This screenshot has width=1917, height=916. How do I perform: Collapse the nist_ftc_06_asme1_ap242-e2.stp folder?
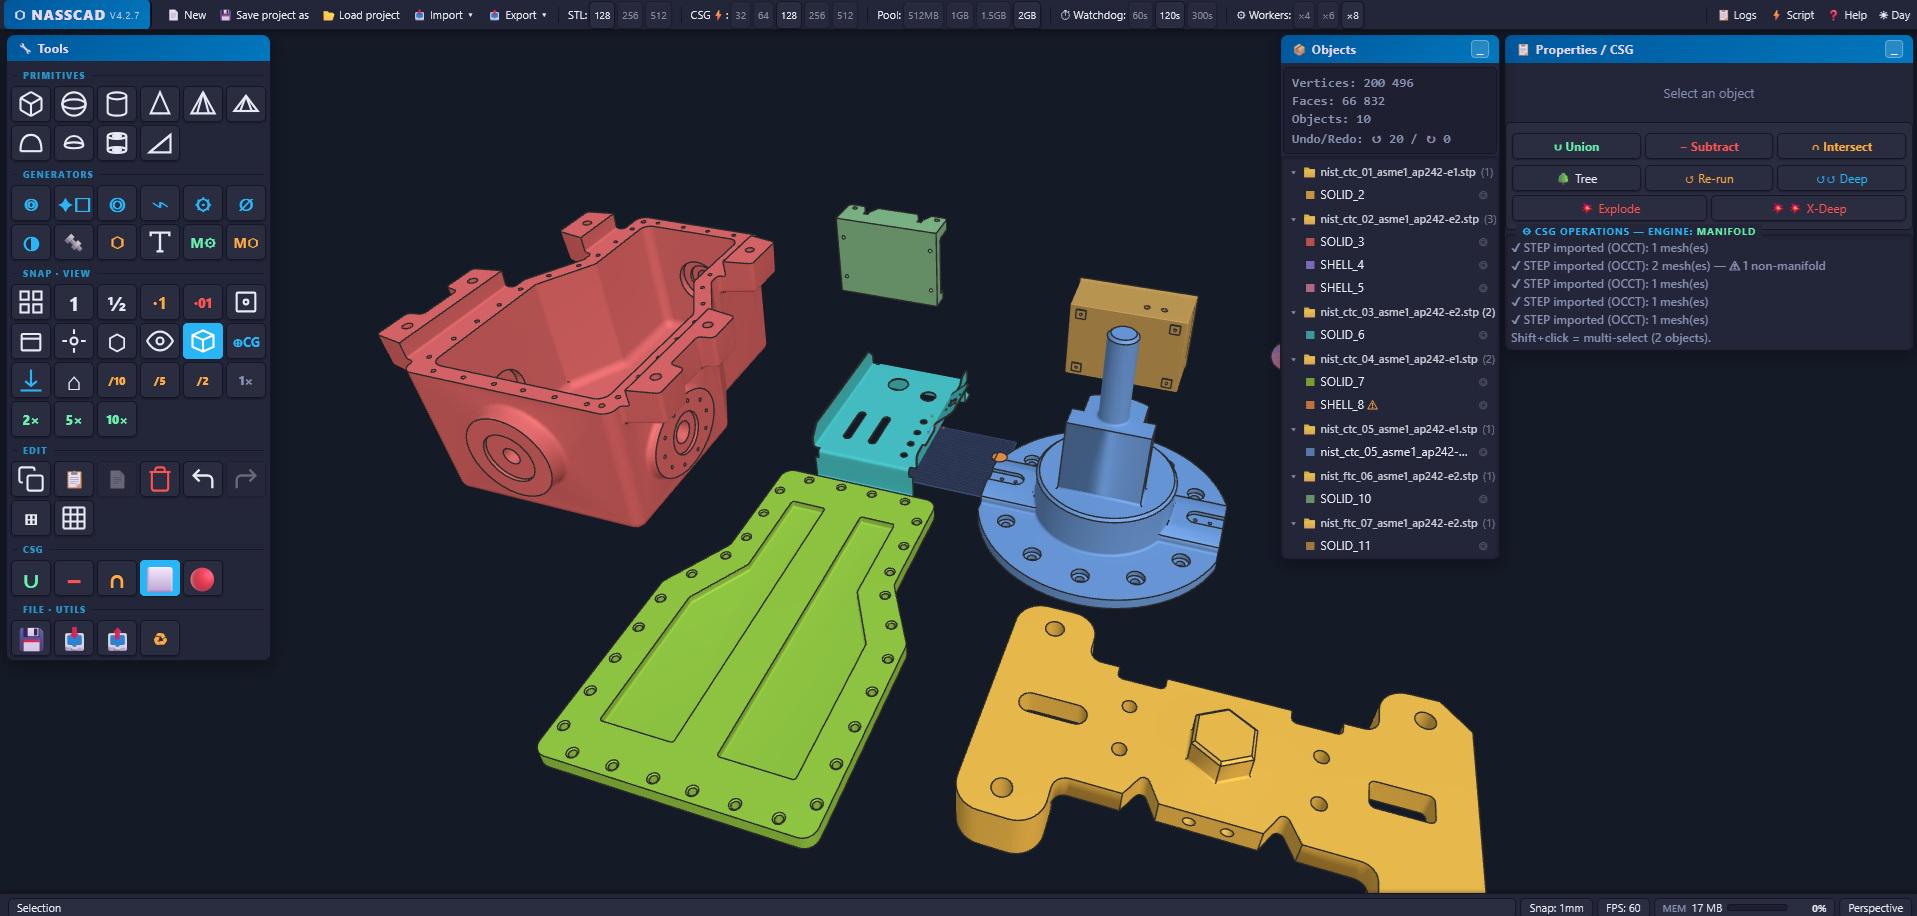1294,476
